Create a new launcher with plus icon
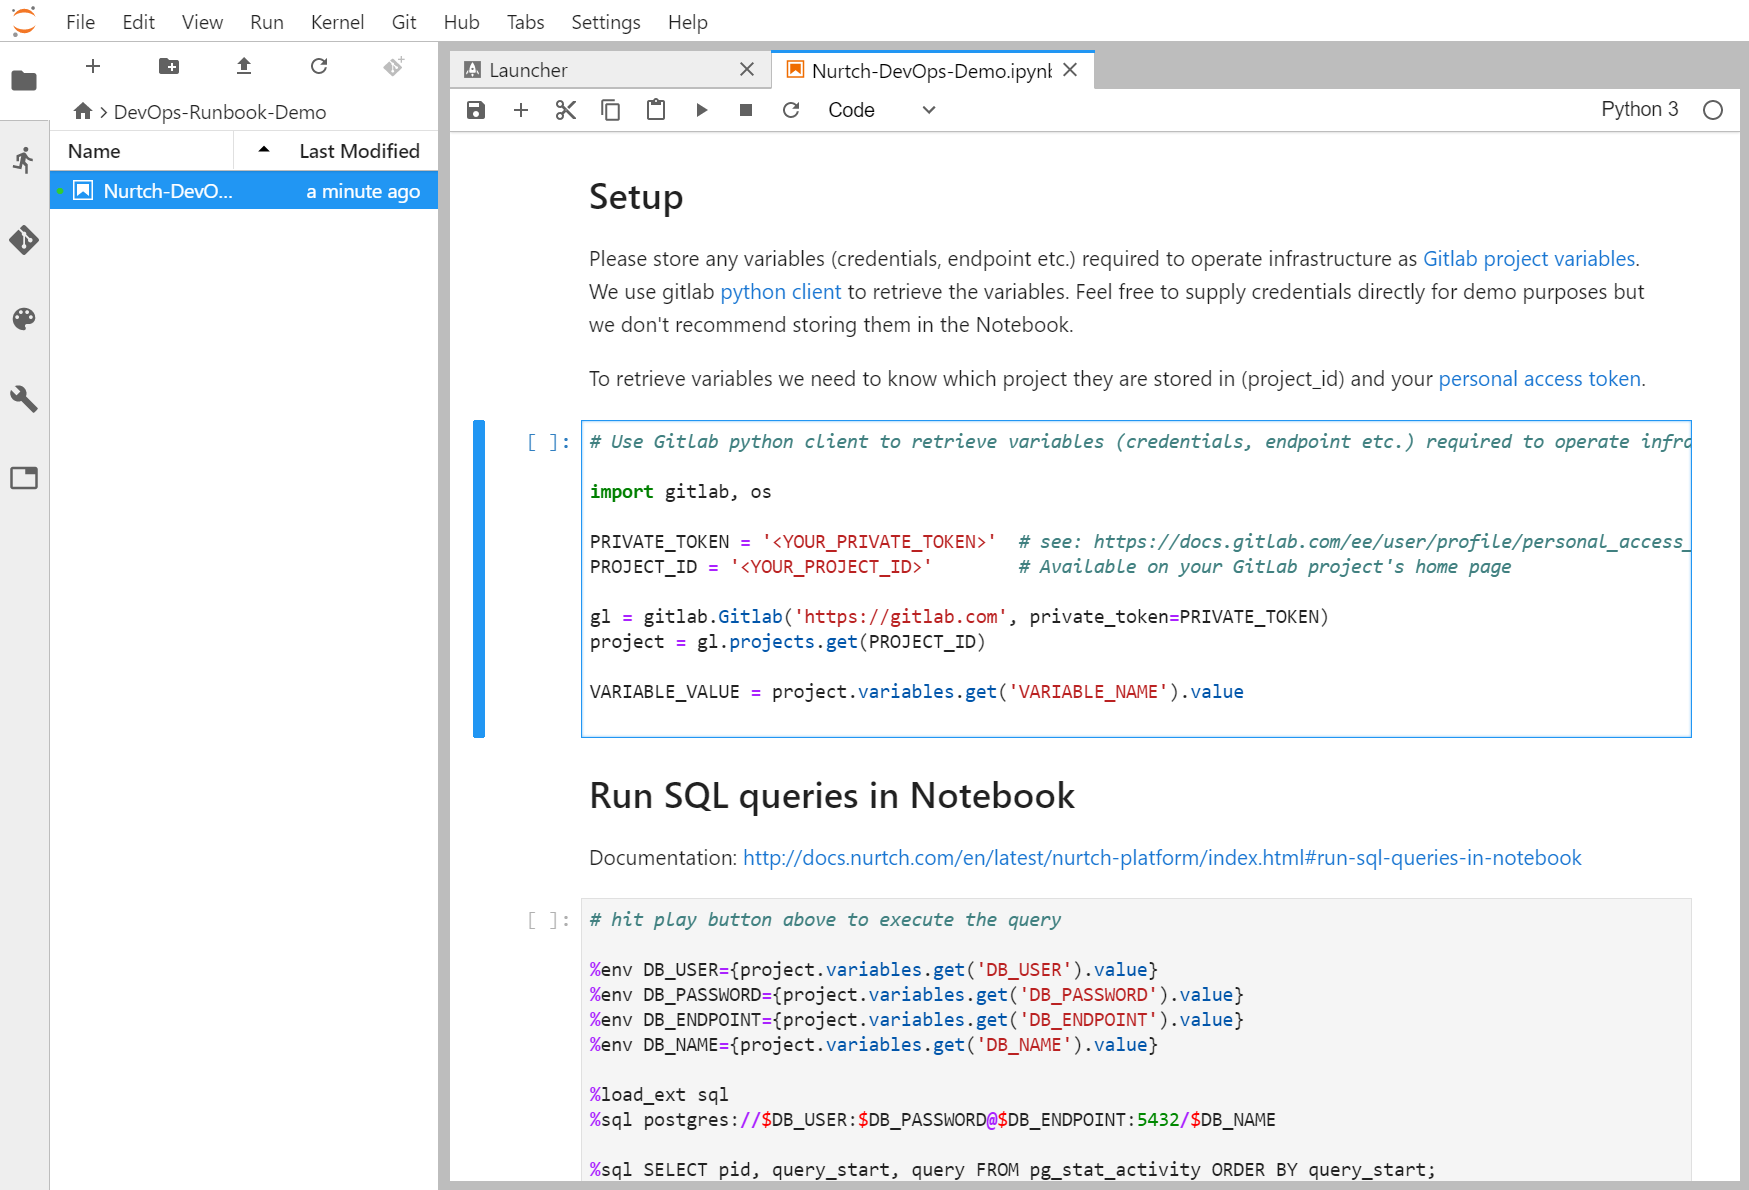 click(93, 66)
